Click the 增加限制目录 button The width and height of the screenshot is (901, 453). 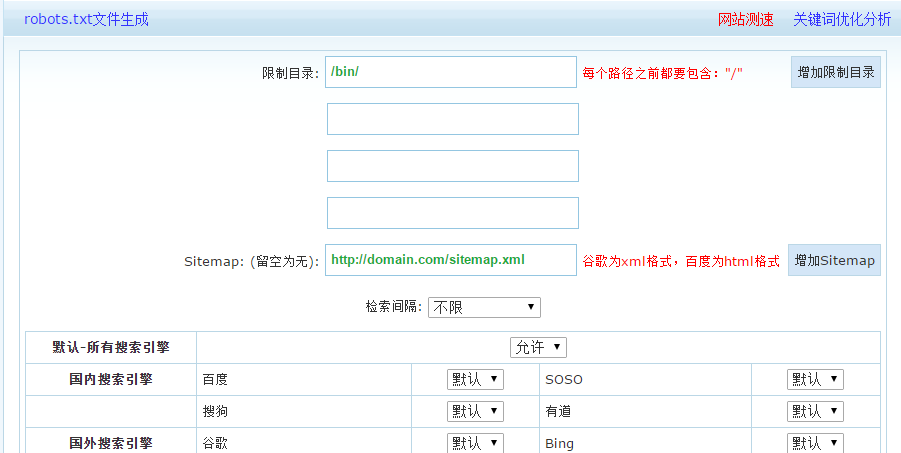[x=835, y=72]
